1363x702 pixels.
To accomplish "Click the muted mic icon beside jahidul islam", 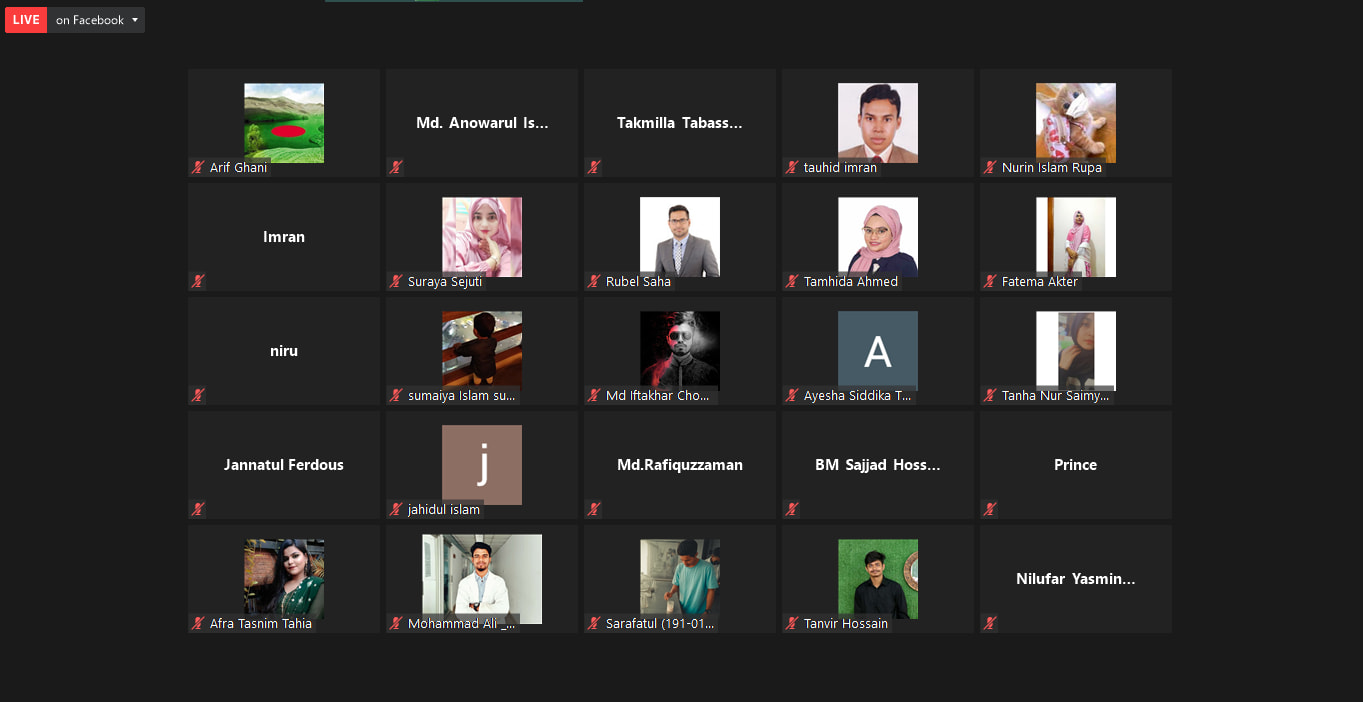I will [396, 509].
